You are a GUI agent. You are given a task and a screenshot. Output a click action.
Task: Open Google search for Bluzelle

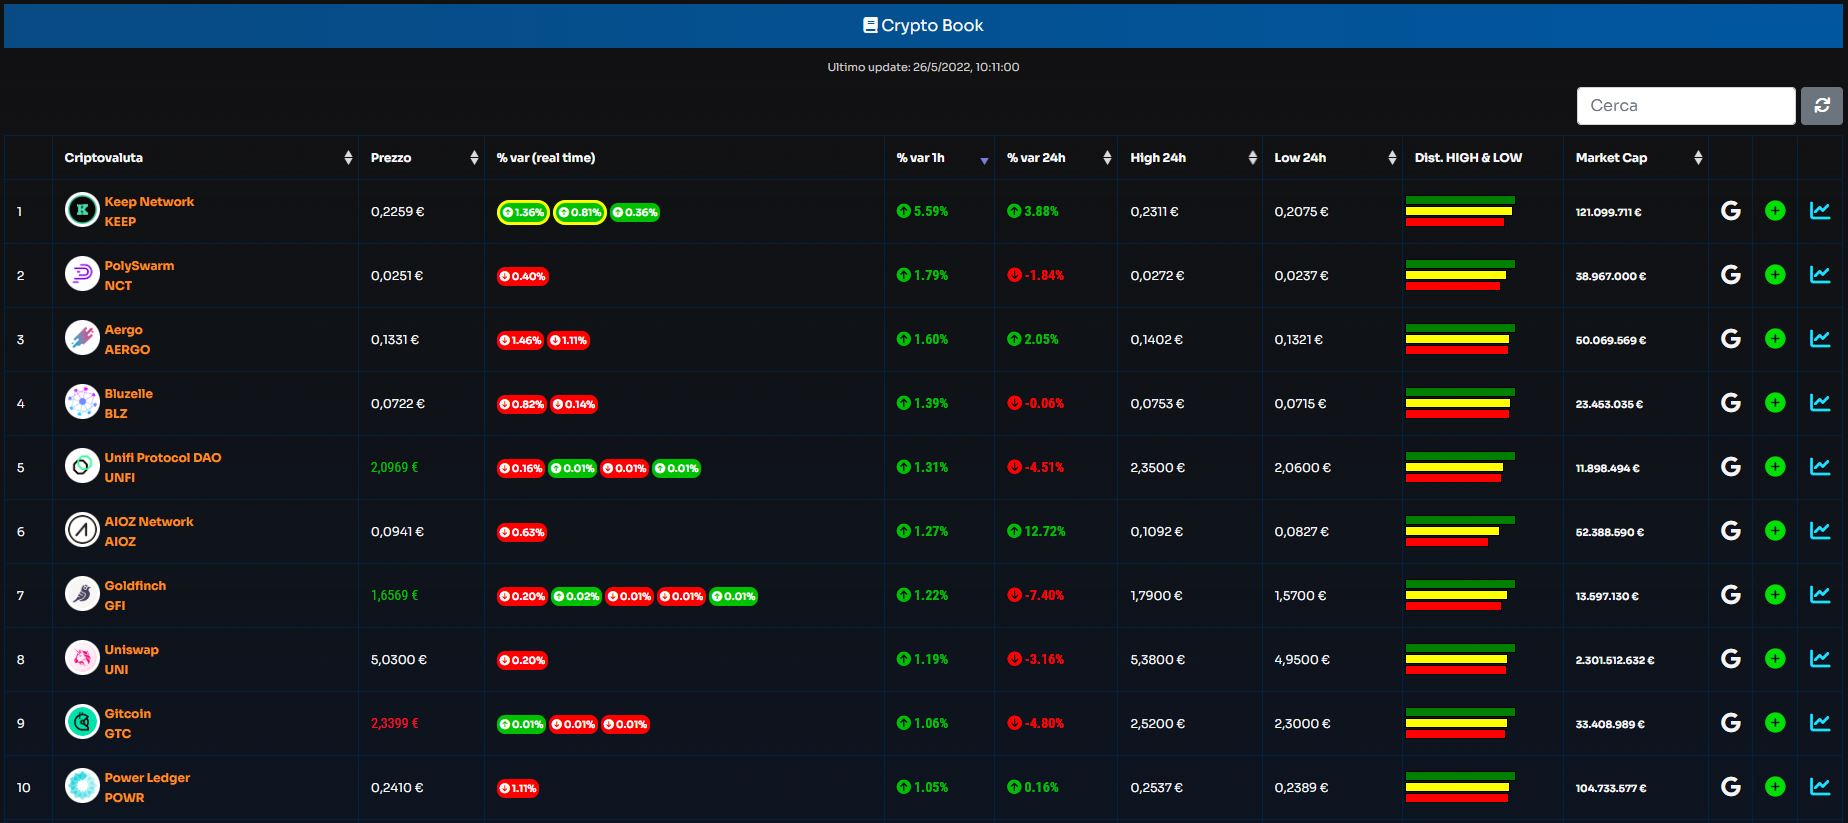coord(1730,403)
